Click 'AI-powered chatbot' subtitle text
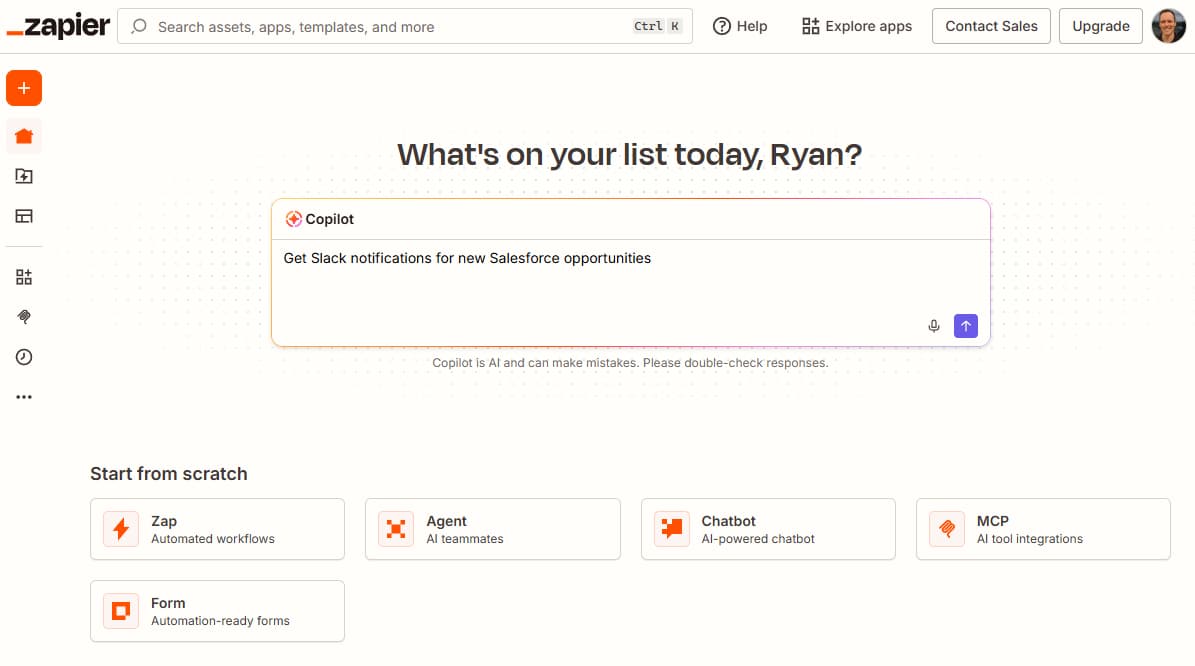Image resolution: width=1195 pixels, height=666 pixels. 758,539
